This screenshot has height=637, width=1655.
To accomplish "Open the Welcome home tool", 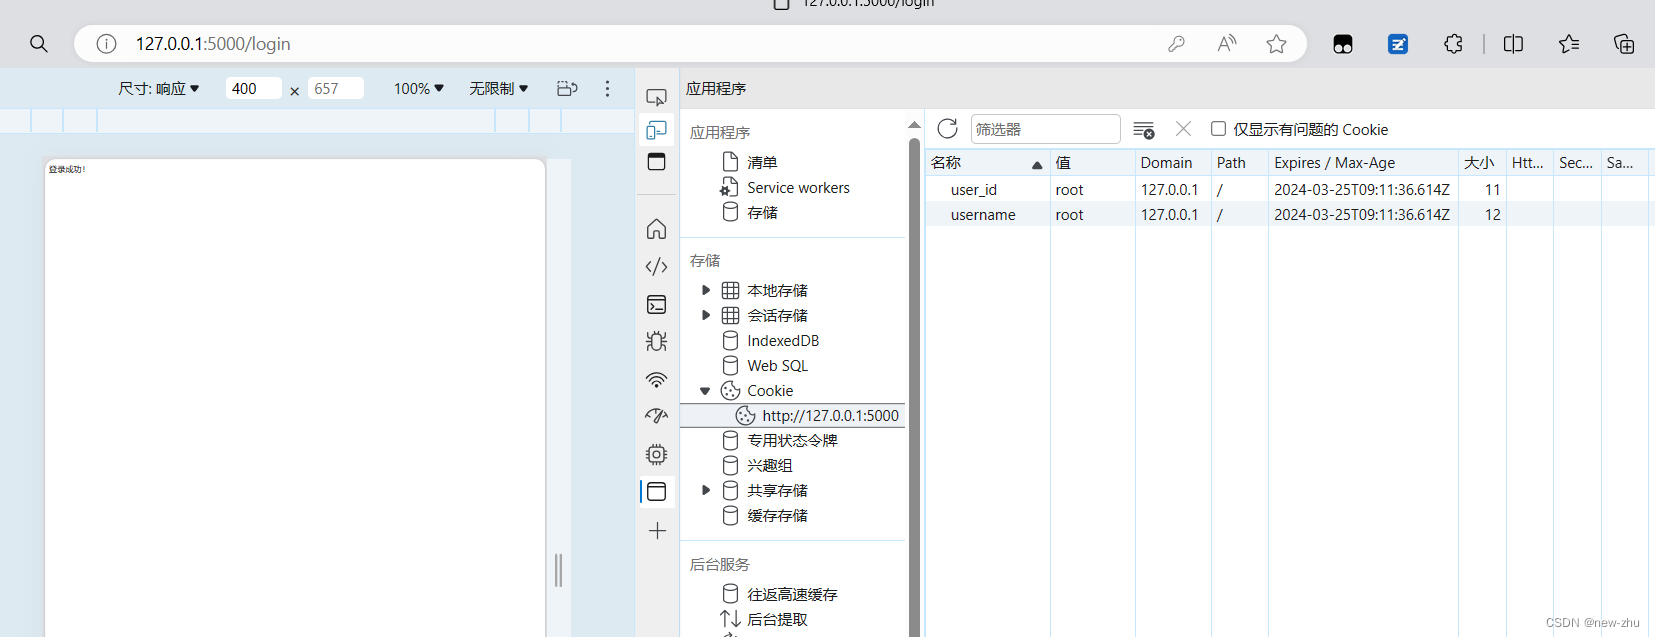I will tap(656, 229).
